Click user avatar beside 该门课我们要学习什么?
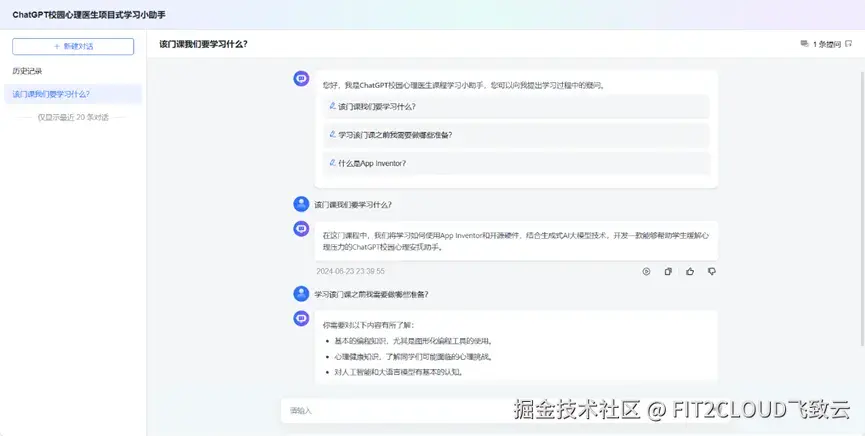This screenshot has height=436, width=865. (301, 204)
